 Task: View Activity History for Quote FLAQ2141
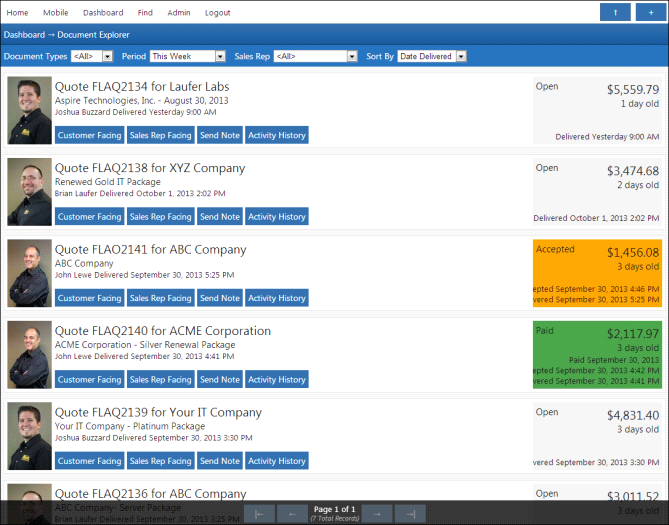pos(276,298)
